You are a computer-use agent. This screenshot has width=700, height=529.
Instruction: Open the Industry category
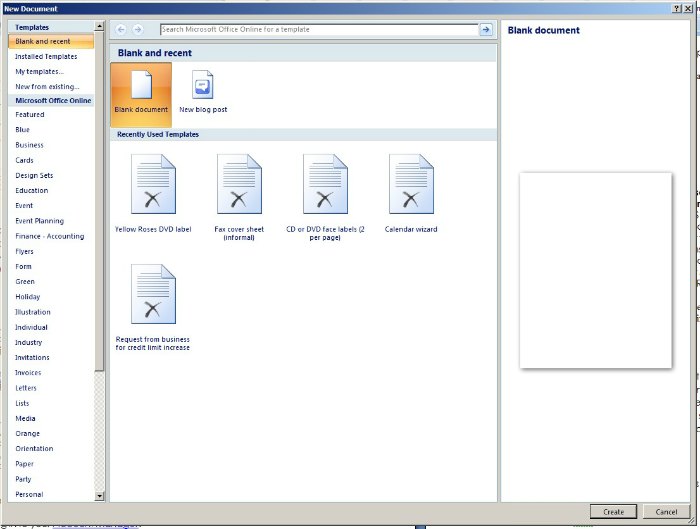[x=29, y=342]
